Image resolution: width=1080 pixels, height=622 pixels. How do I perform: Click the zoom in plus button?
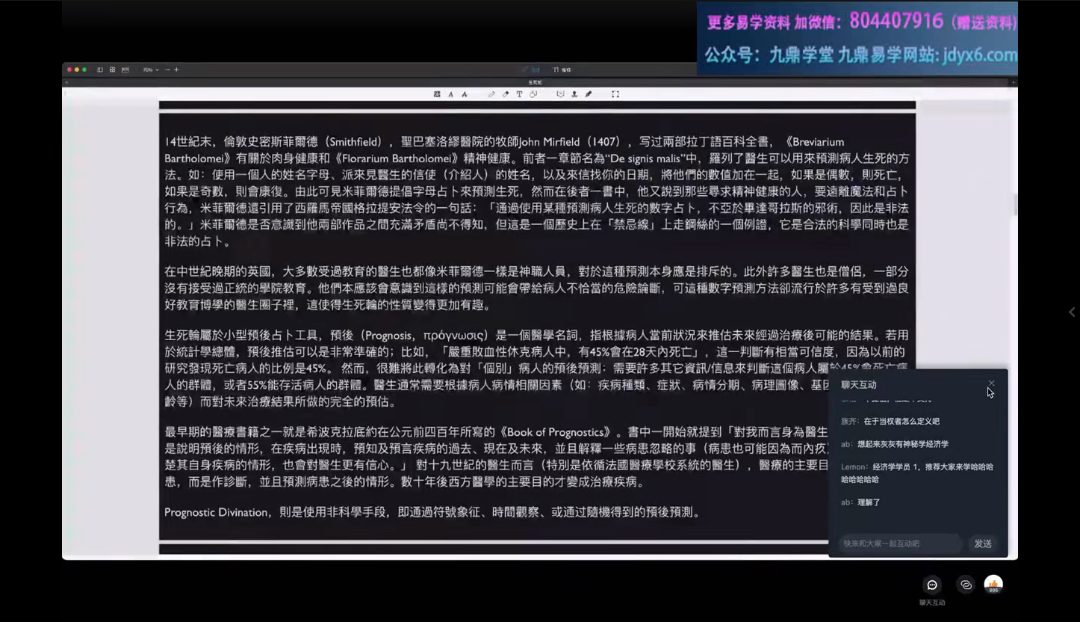click(176, 69)
